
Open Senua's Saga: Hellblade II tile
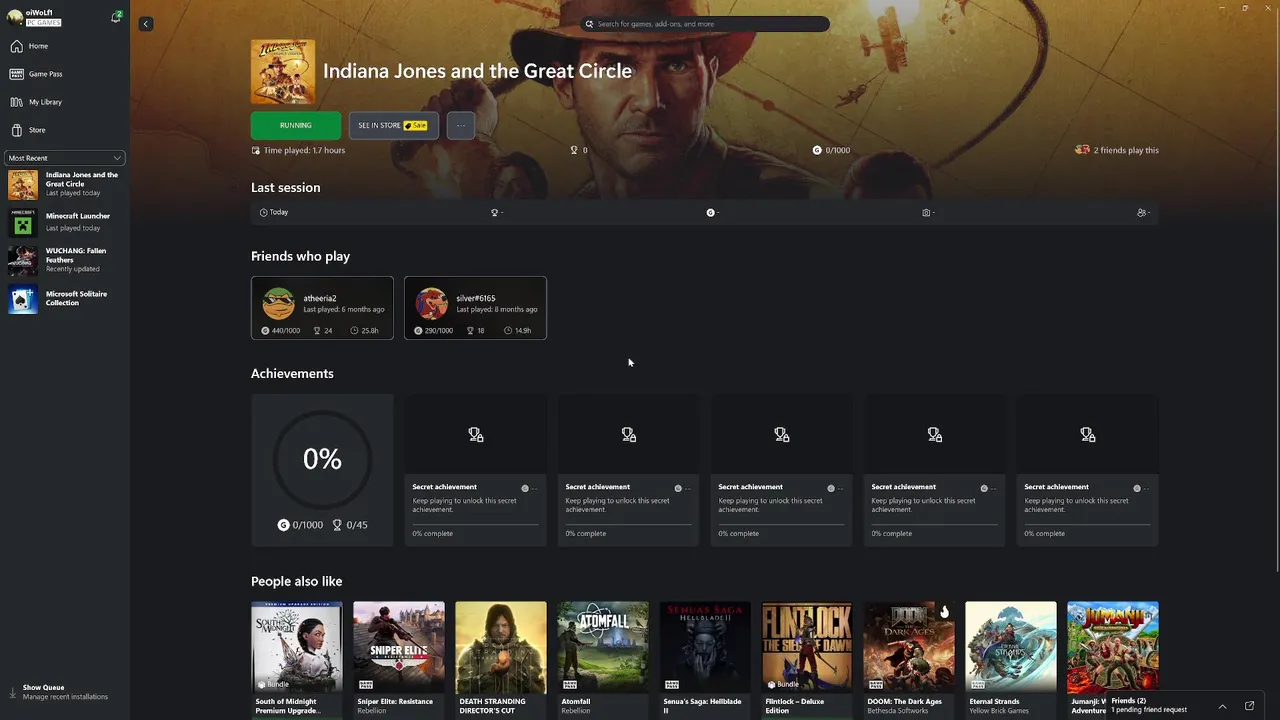click(x=705, y=658)
